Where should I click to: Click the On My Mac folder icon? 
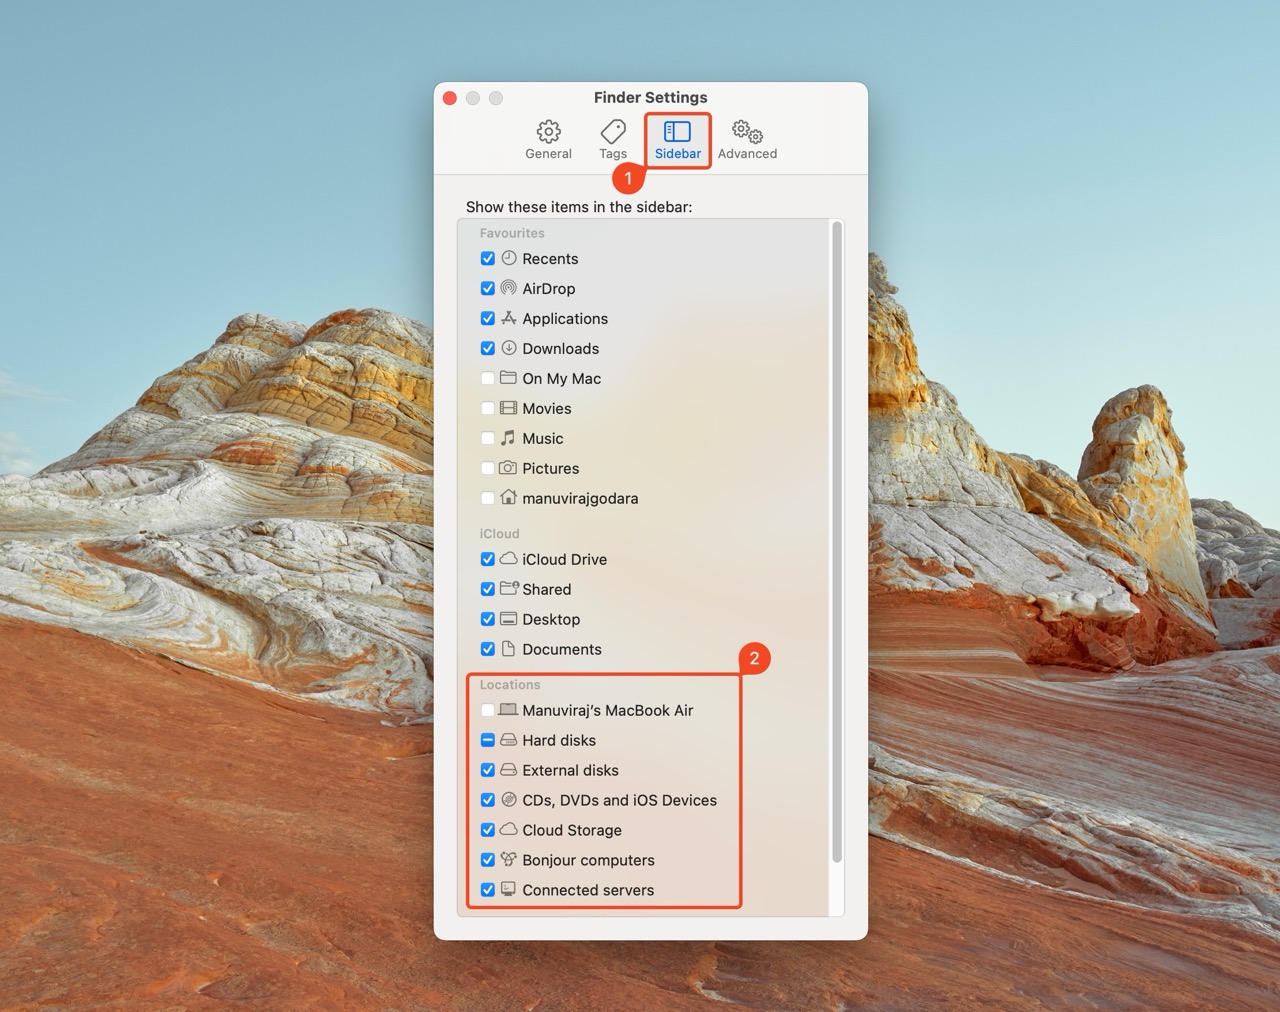click(x=509, y=378)
